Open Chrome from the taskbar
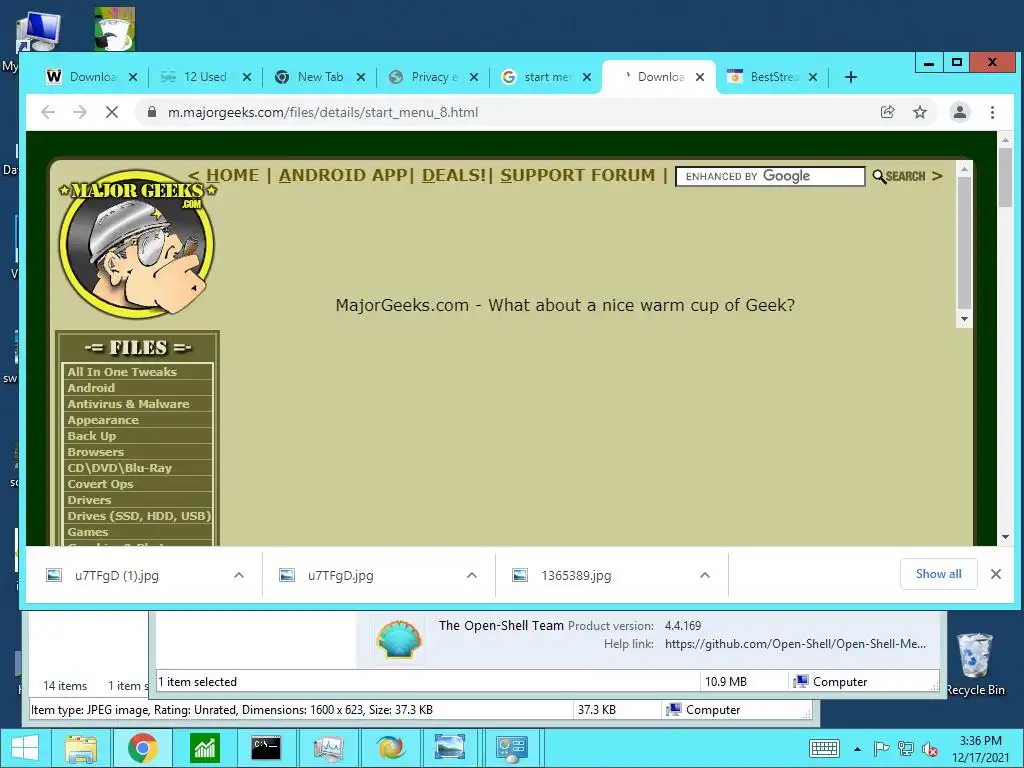The width and height of the screenshot is (1024, 768). [142, 748]
